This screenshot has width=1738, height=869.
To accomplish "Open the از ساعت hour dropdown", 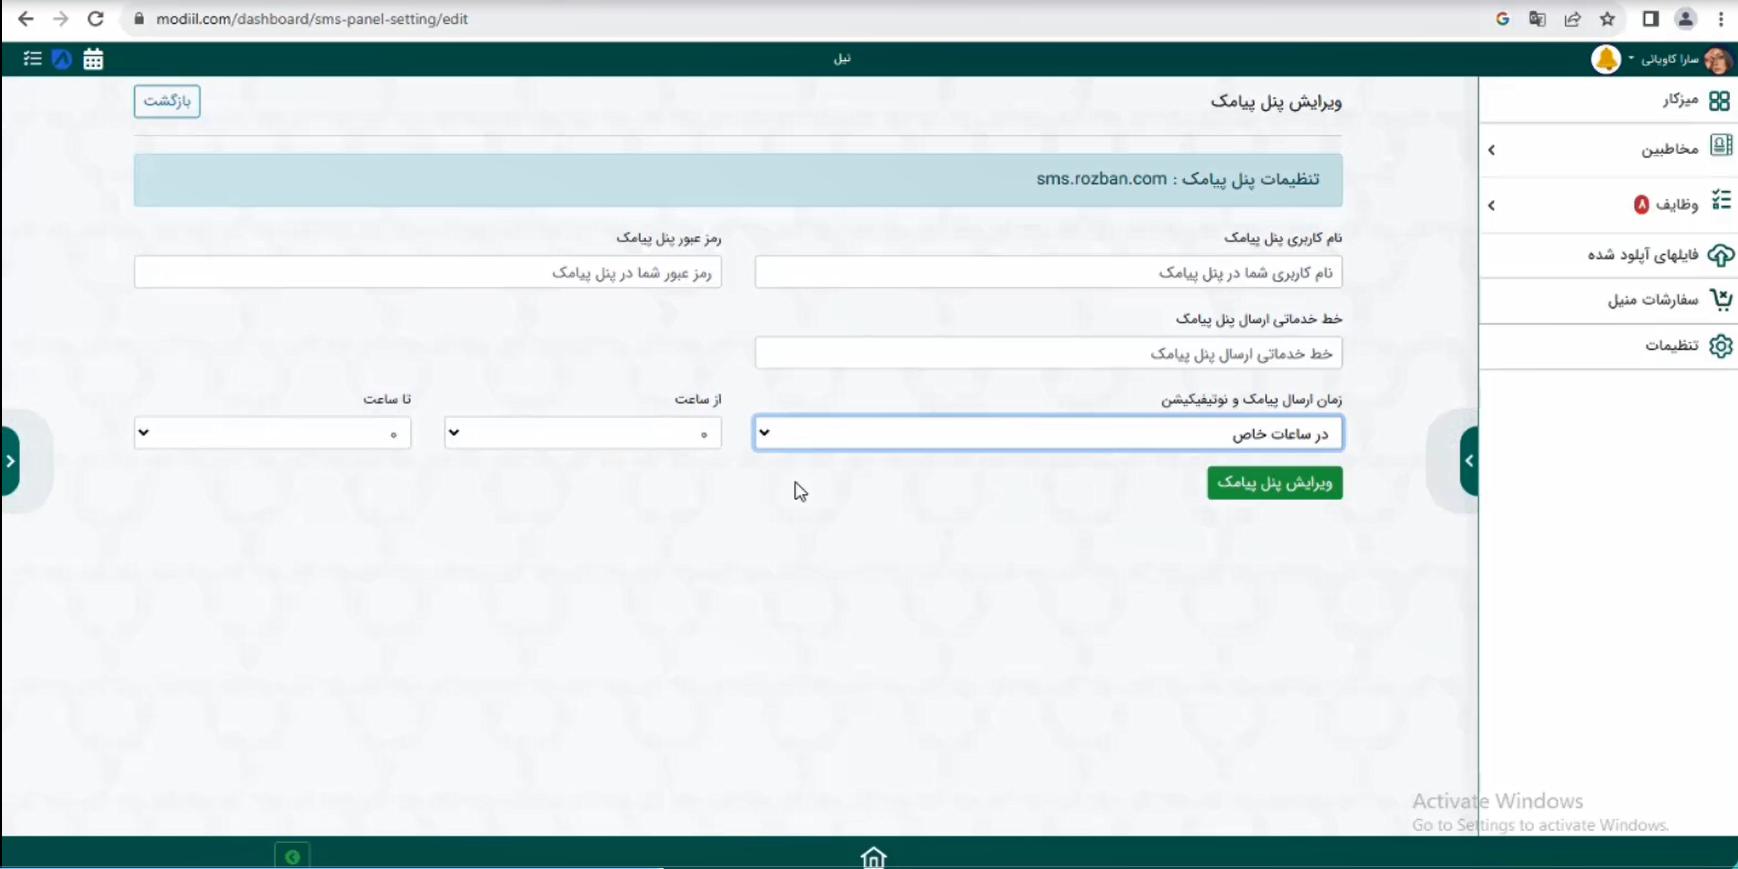I will (x=582, y=433).
